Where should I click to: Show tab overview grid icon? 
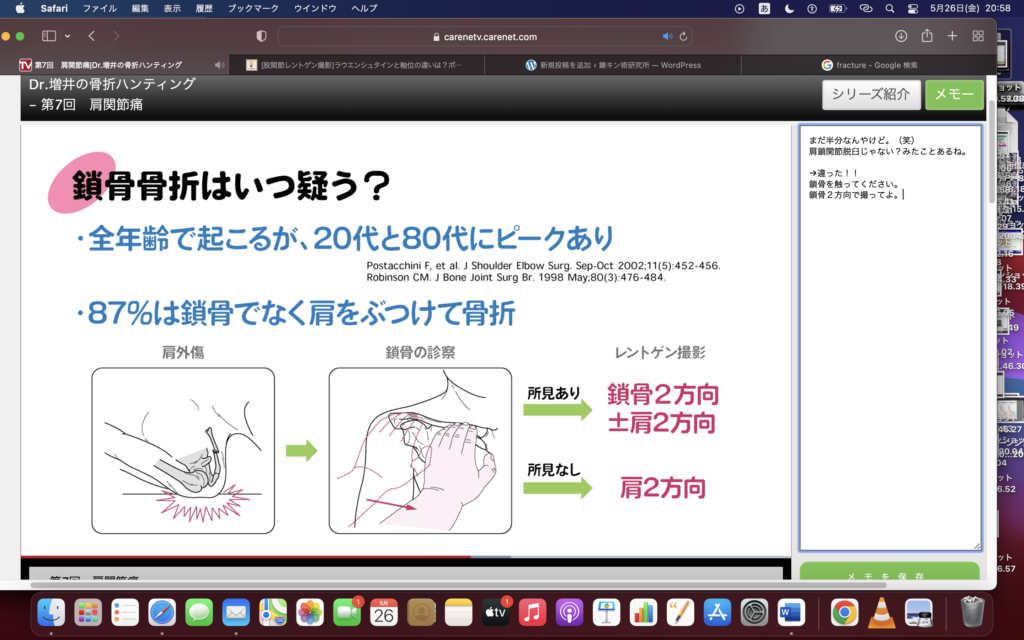pyautogui.click(x=978, y=36)
